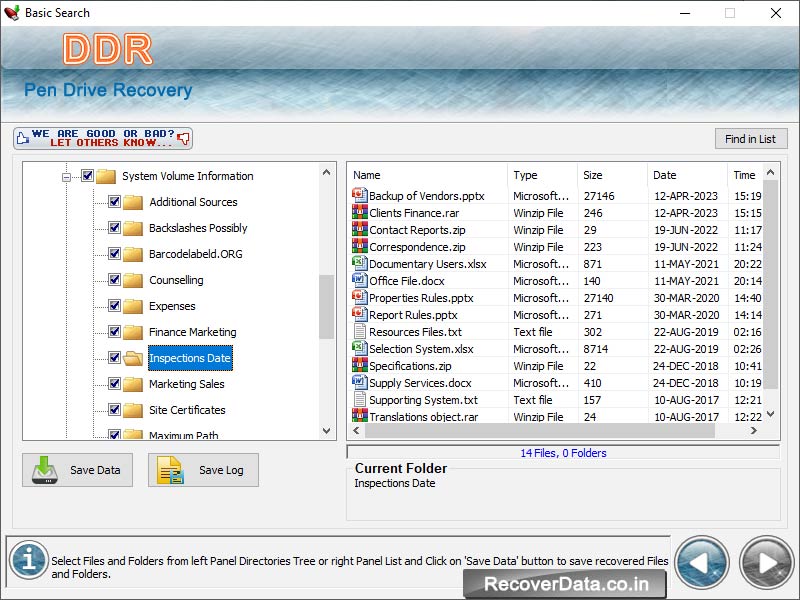This screenshot has height=600, width=800.
Task: Click the Excel icon beside Documentary Users.xlsx
Action: 359,264
